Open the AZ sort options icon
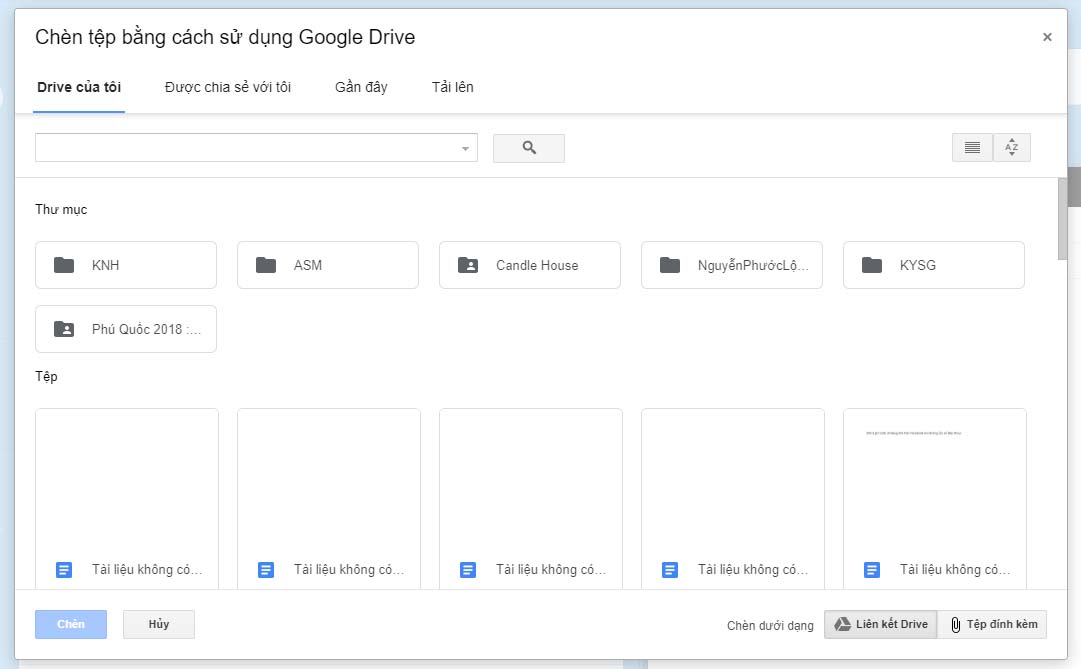This screenshot has width=1081, height=669. (1011, 148)
